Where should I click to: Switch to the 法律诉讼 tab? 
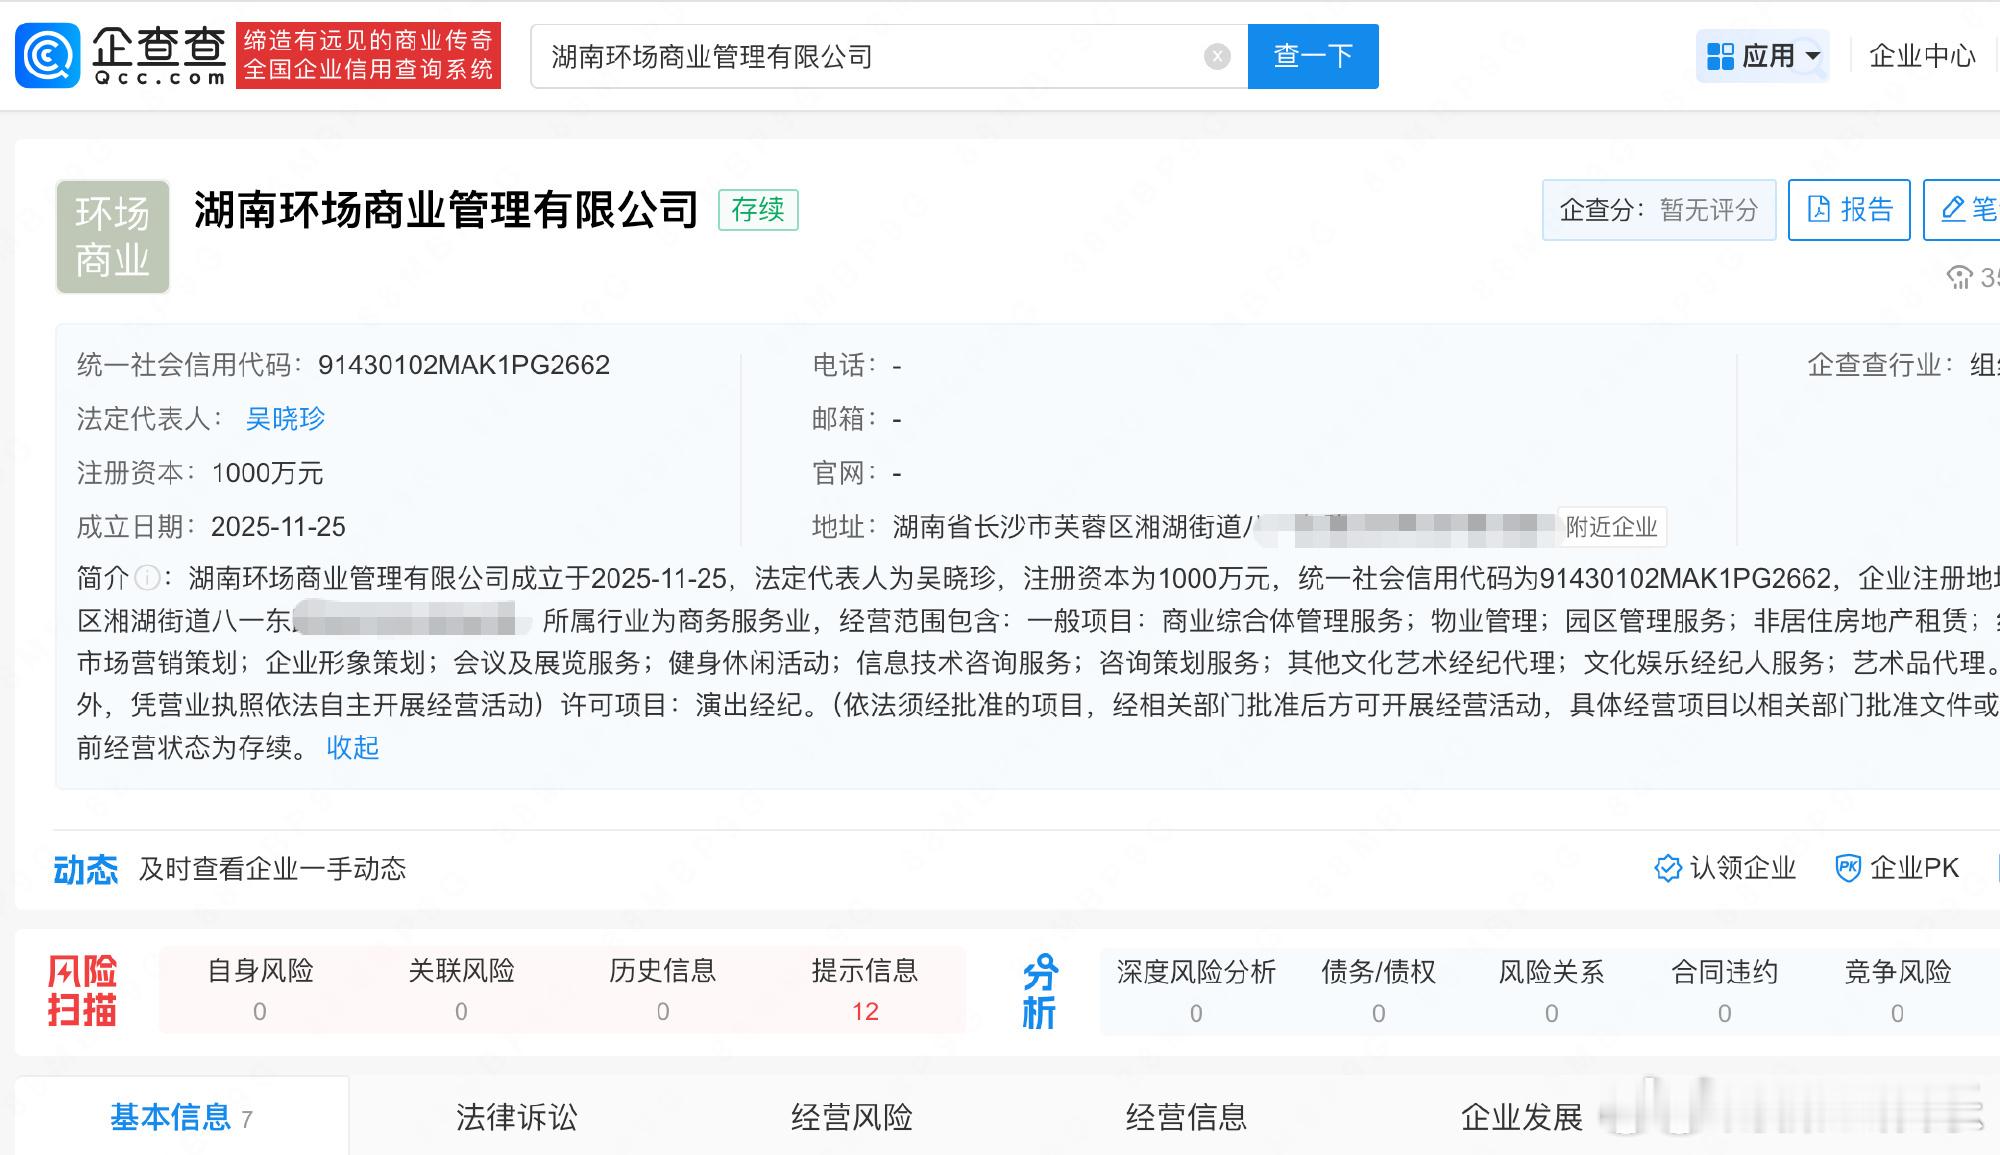click(x=518, y=1118)
